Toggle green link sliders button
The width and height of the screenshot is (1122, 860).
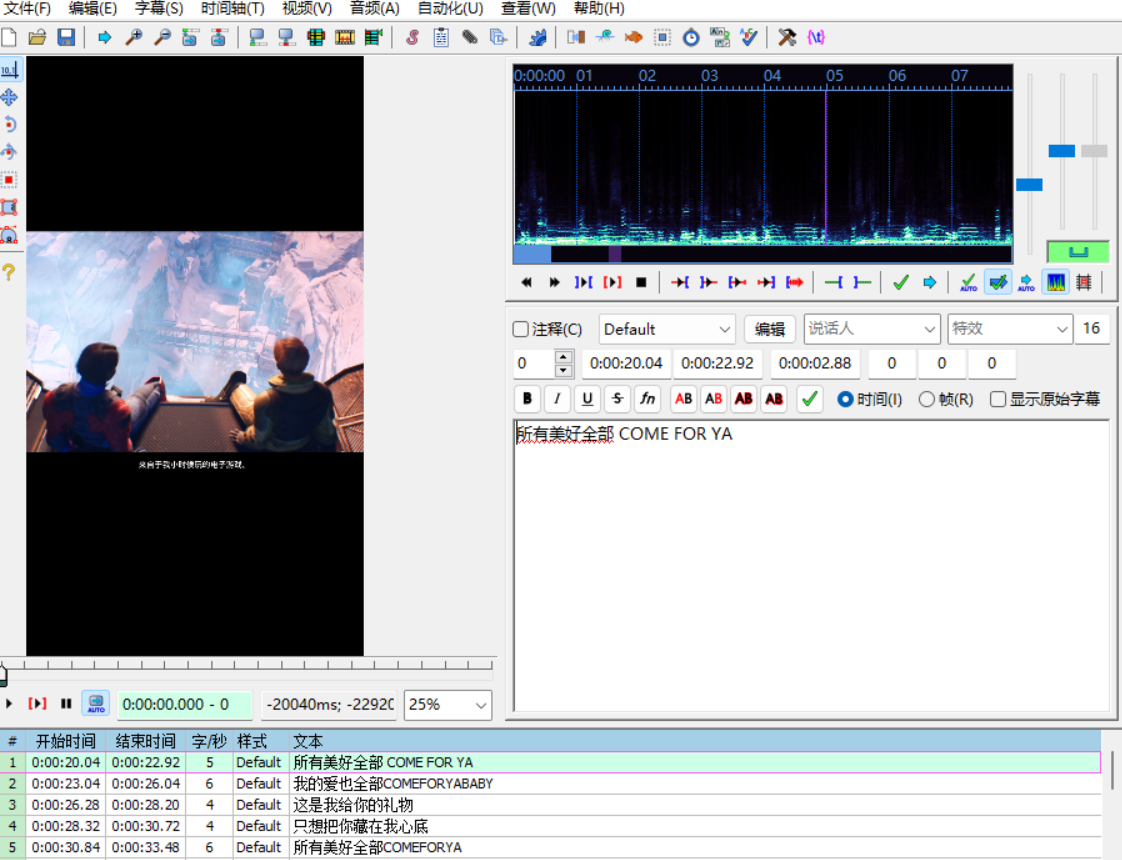(1078, 252)
